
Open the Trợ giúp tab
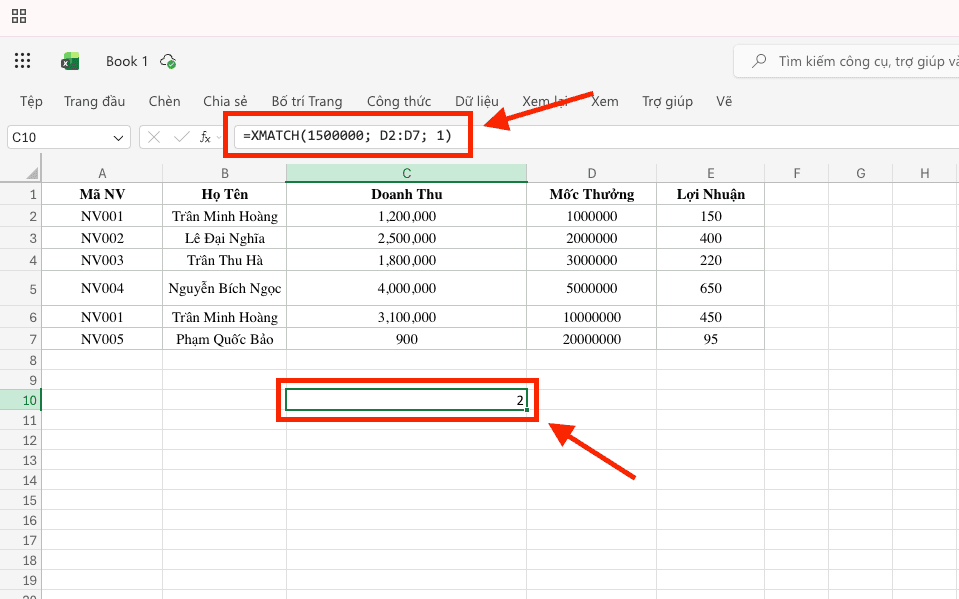click(667, 101)
